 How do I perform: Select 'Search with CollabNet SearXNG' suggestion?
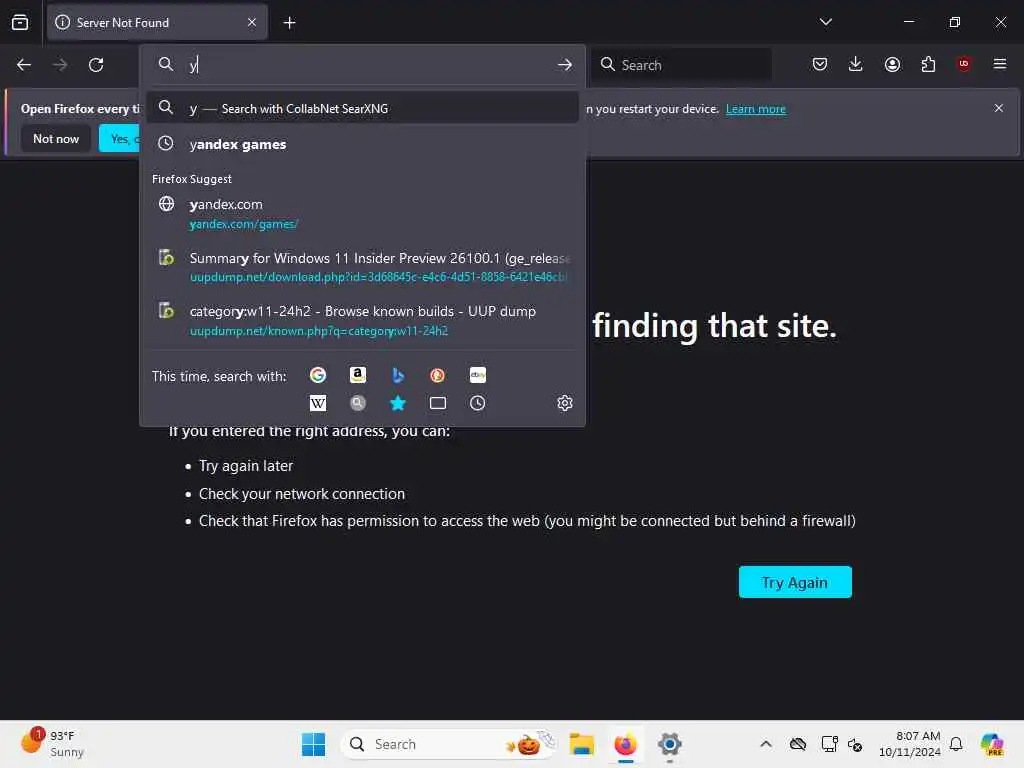(x=362, y=108)
